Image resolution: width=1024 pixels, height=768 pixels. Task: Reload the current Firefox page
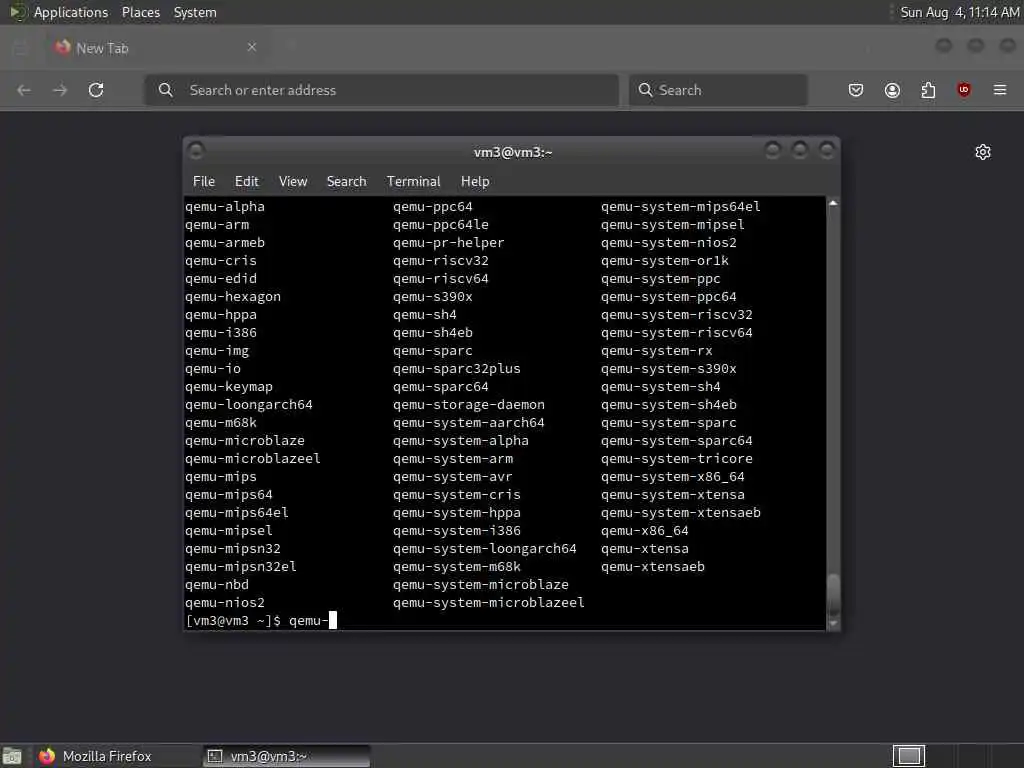(96, 90)
